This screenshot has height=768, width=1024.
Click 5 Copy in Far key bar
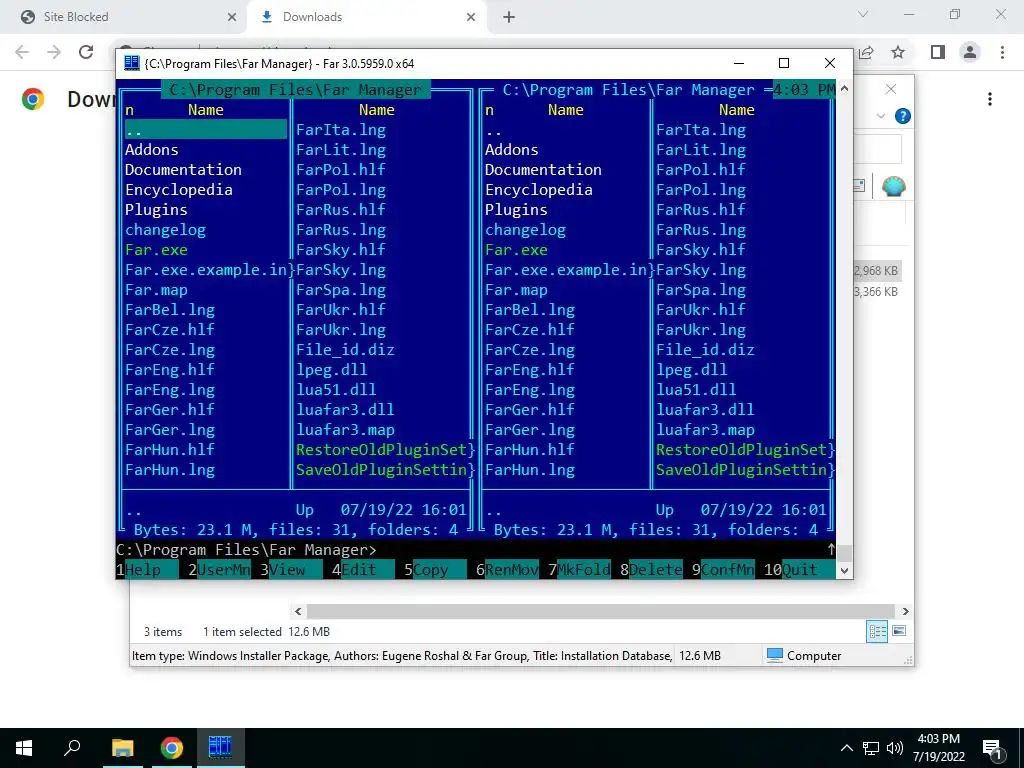pos(435,569)
